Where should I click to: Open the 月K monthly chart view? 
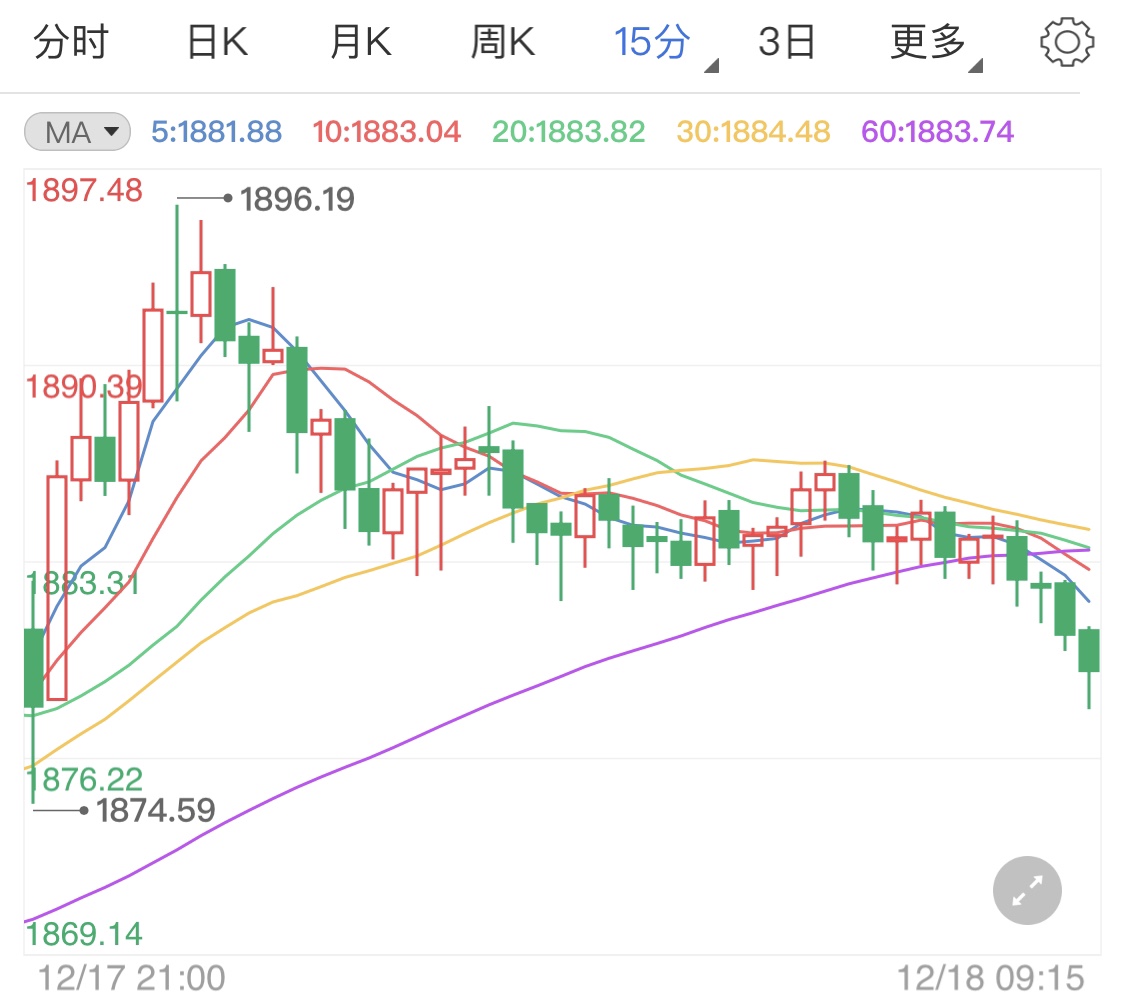coord(359,41)
